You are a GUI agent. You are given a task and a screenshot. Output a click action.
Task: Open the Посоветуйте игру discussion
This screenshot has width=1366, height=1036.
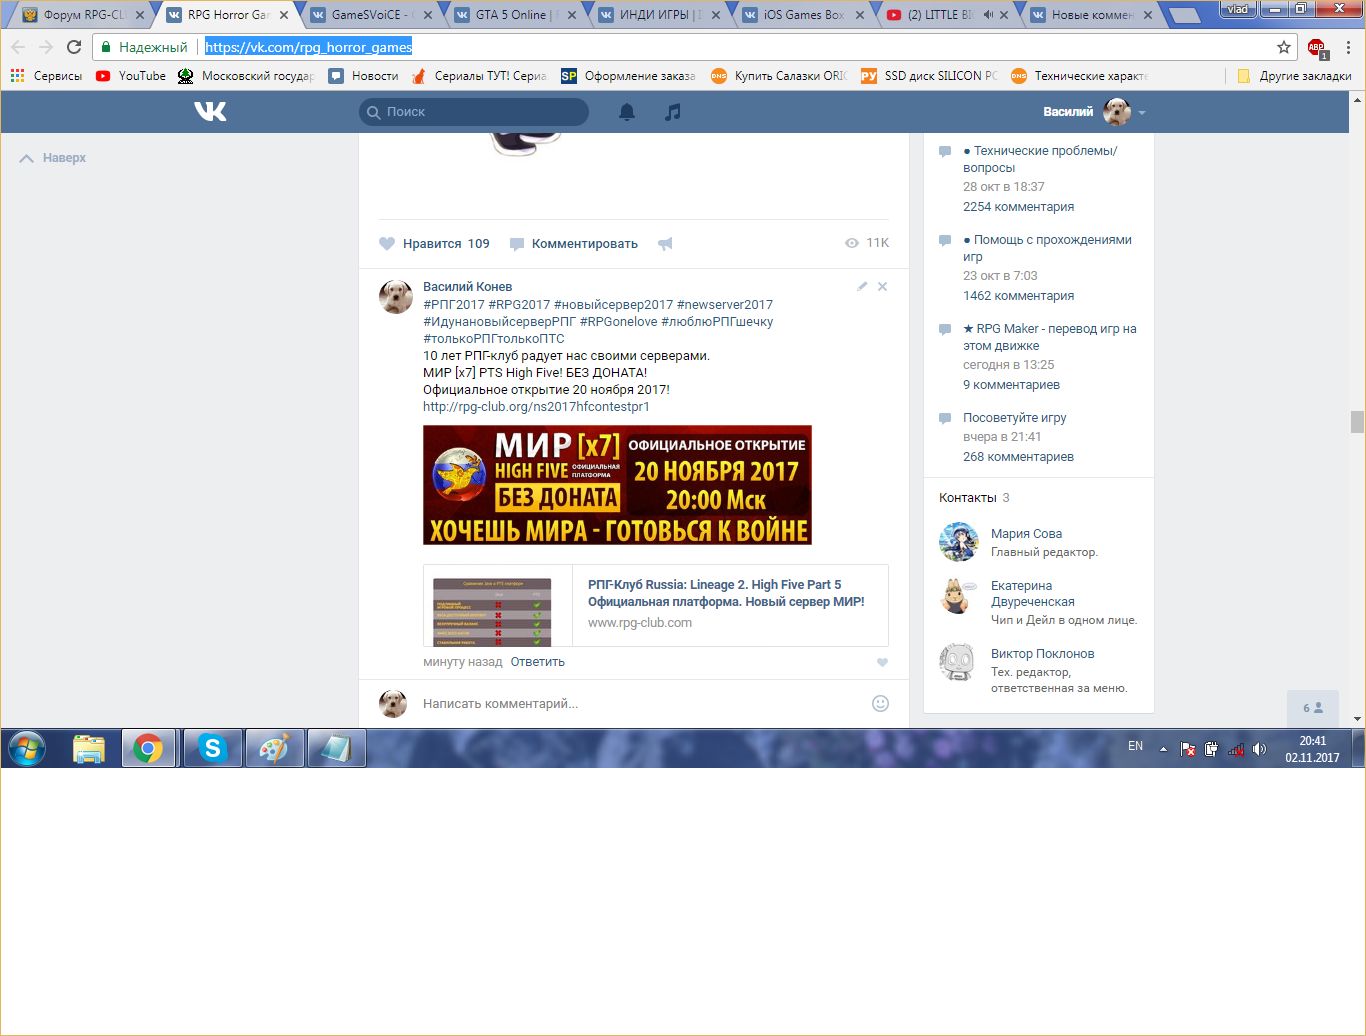click(1015, 418)
